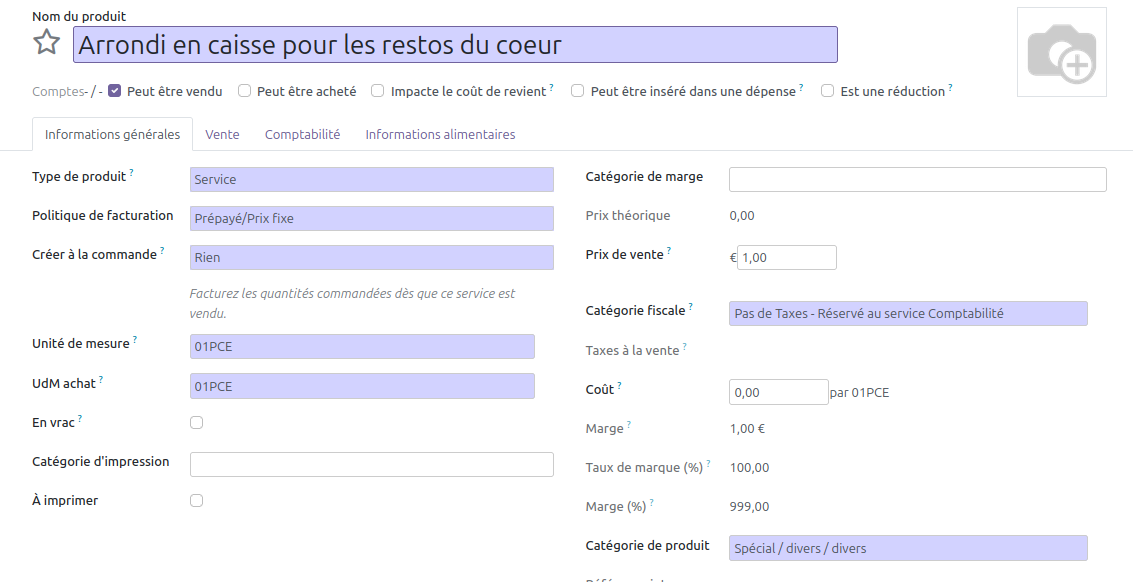Uncheck Peut être vendu
The height and width of the screenshot is (582, 1133).
[114, 91]
